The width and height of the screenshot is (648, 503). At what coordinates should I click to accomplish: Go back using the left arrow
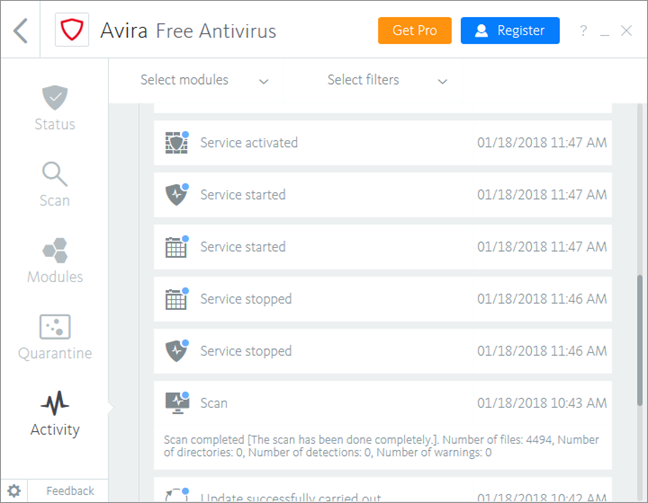coord(20,30)
